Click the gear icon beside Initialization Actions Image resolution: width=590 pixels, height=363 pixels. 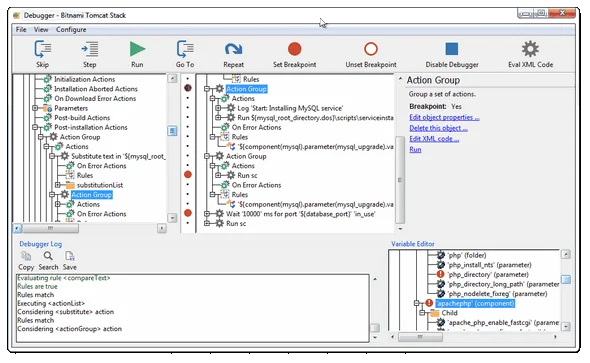(x=47, y=79)
